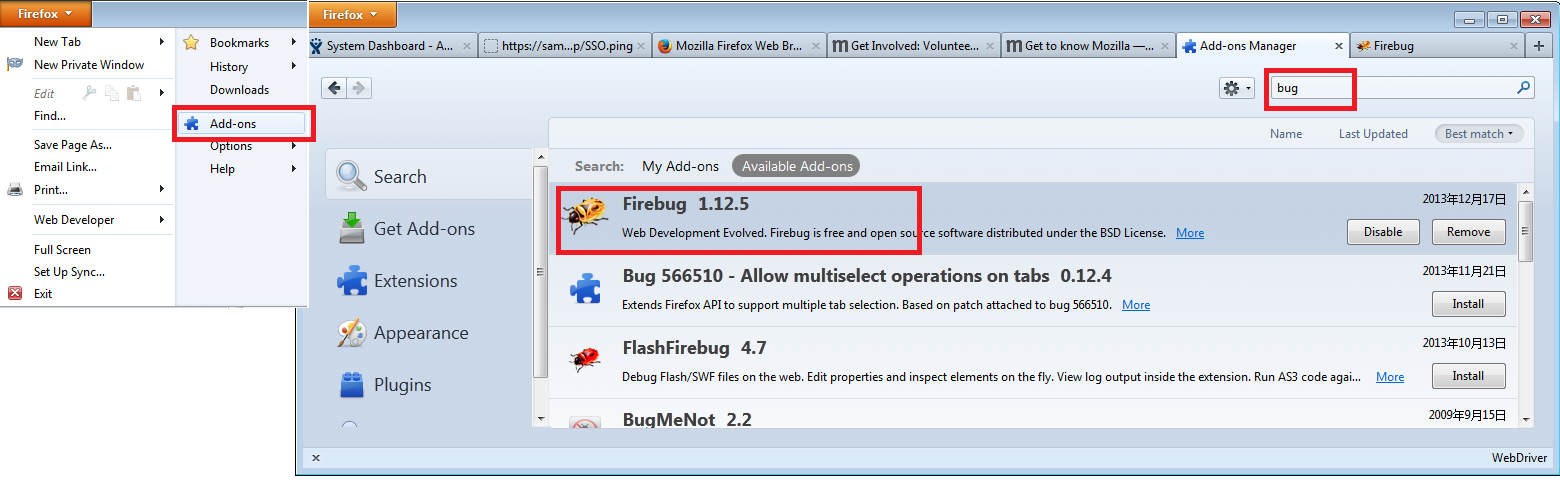
Task: Click the Bookmarks star icon
Action: click(x=191, y=42)
